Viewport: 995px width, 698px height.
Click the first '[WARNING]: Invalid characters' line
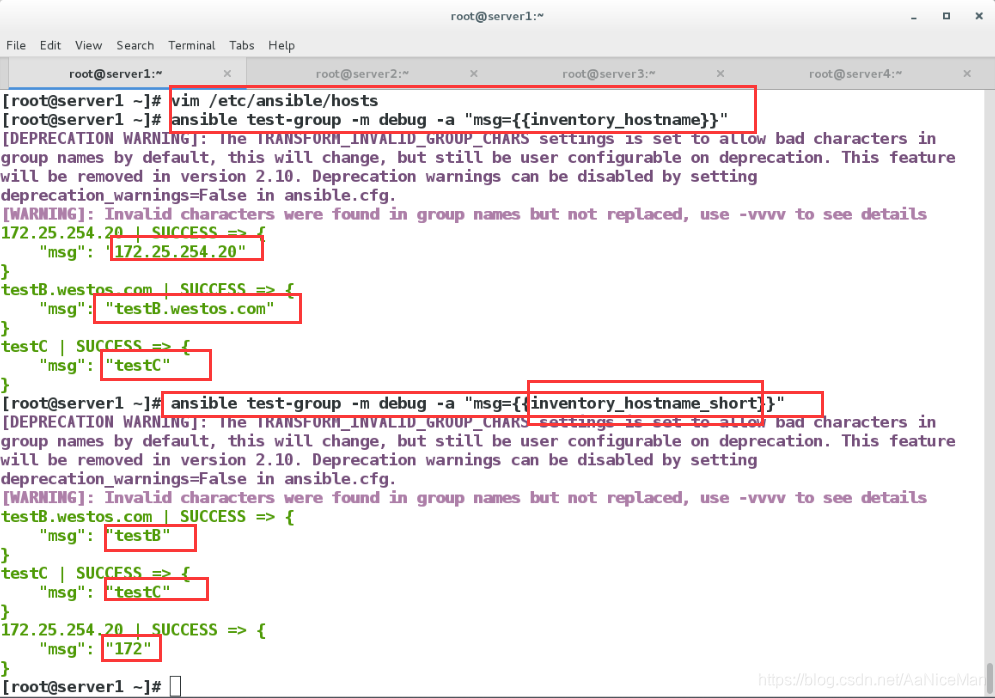[464, 214]
